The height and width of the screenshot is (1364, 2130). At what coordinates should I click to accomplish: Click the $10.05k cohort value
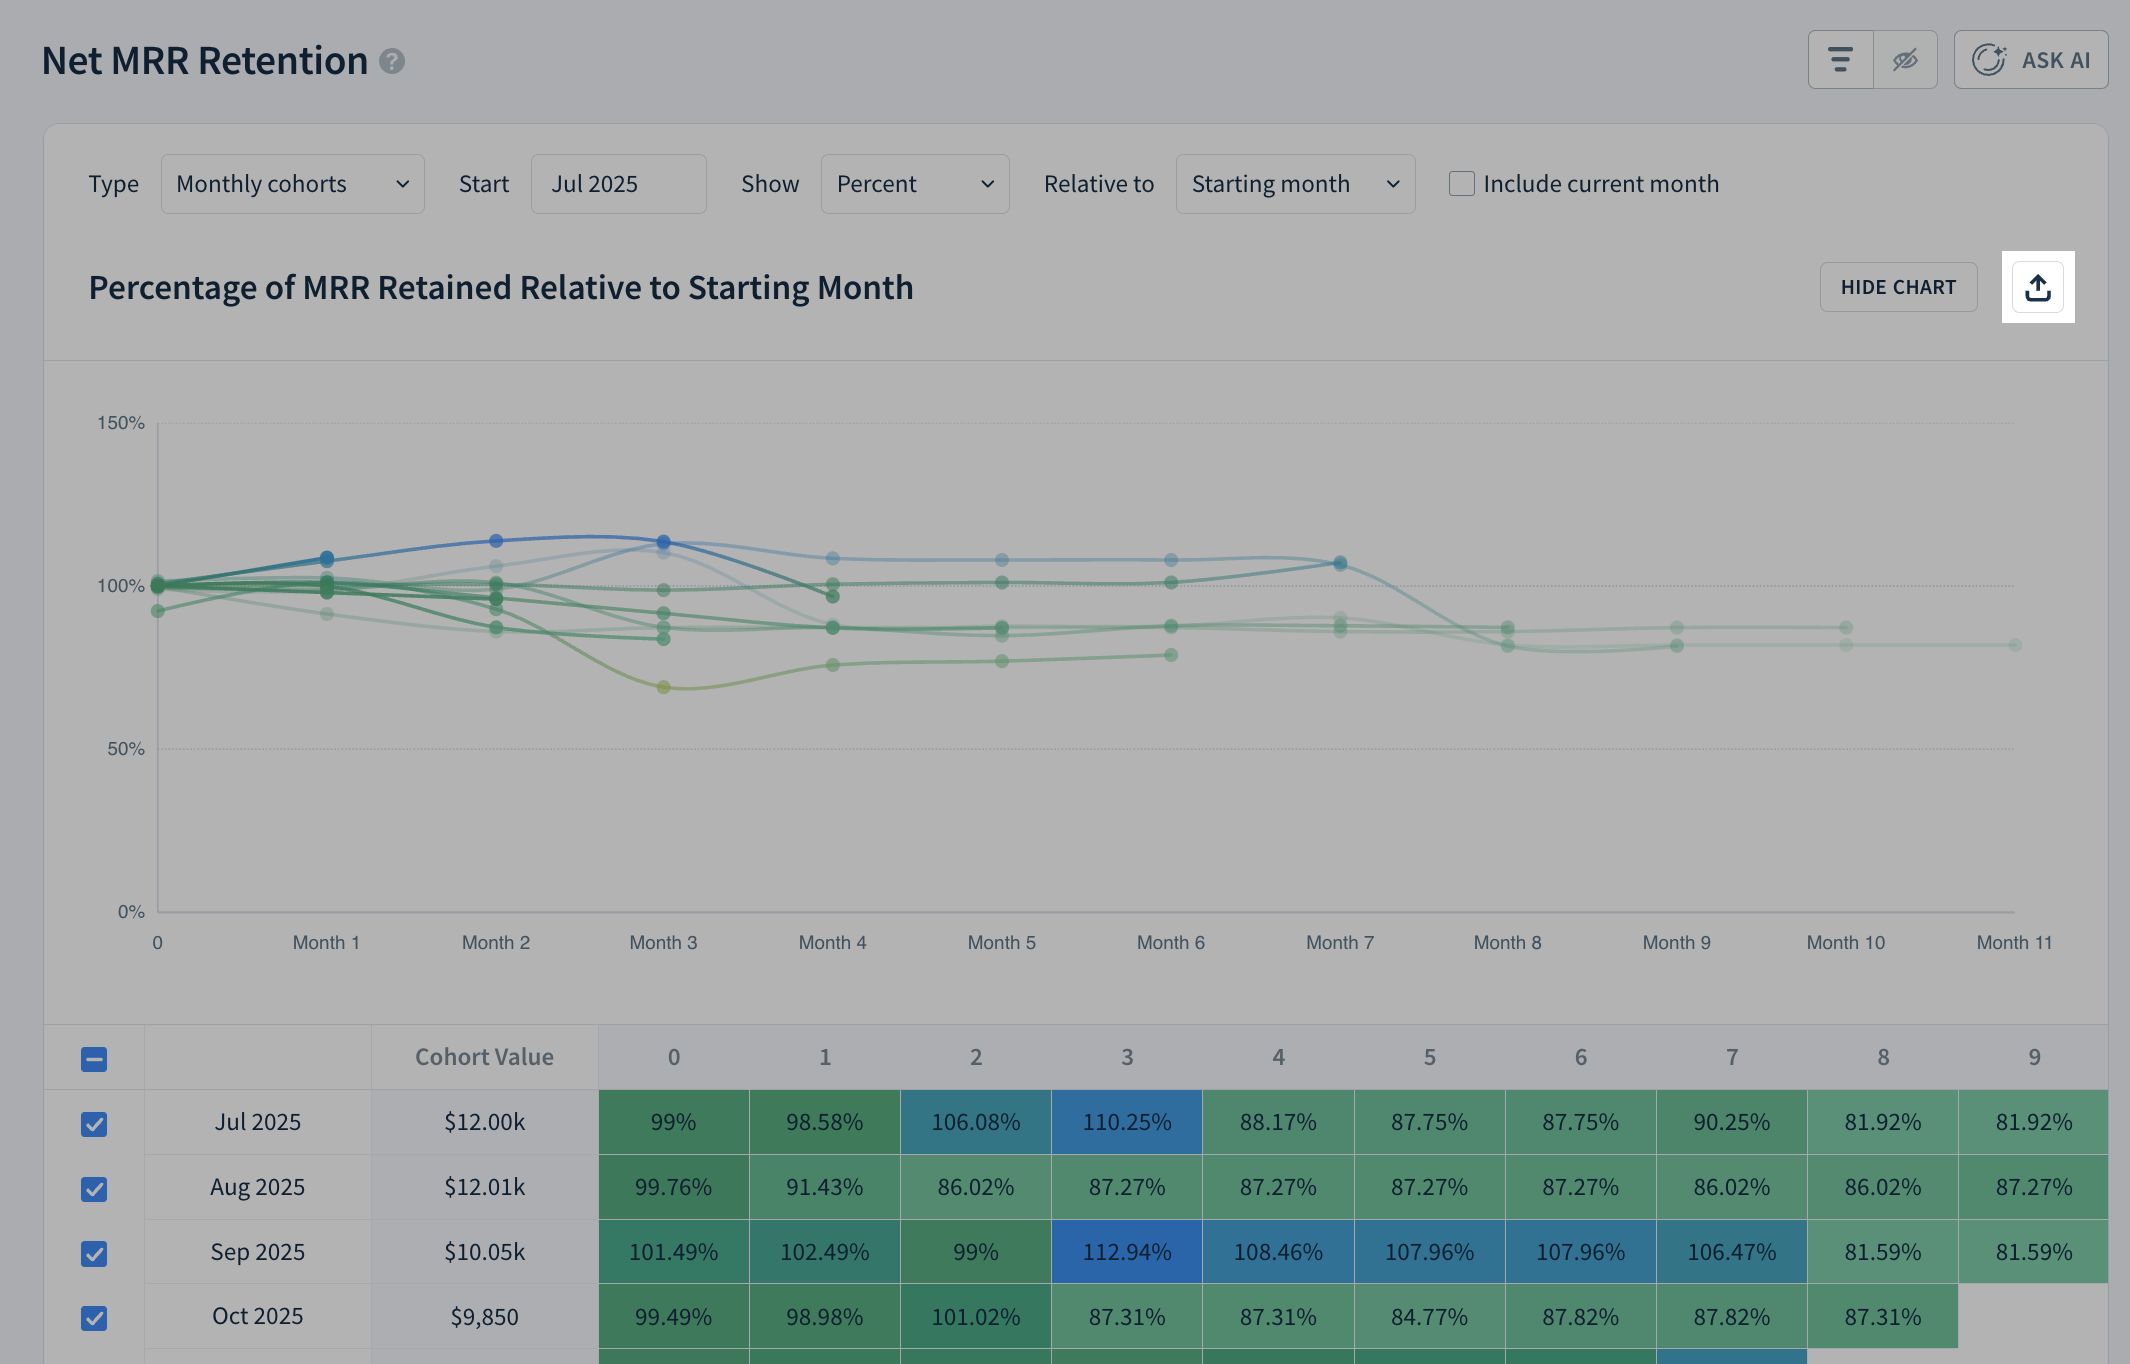pos(484,1252)
